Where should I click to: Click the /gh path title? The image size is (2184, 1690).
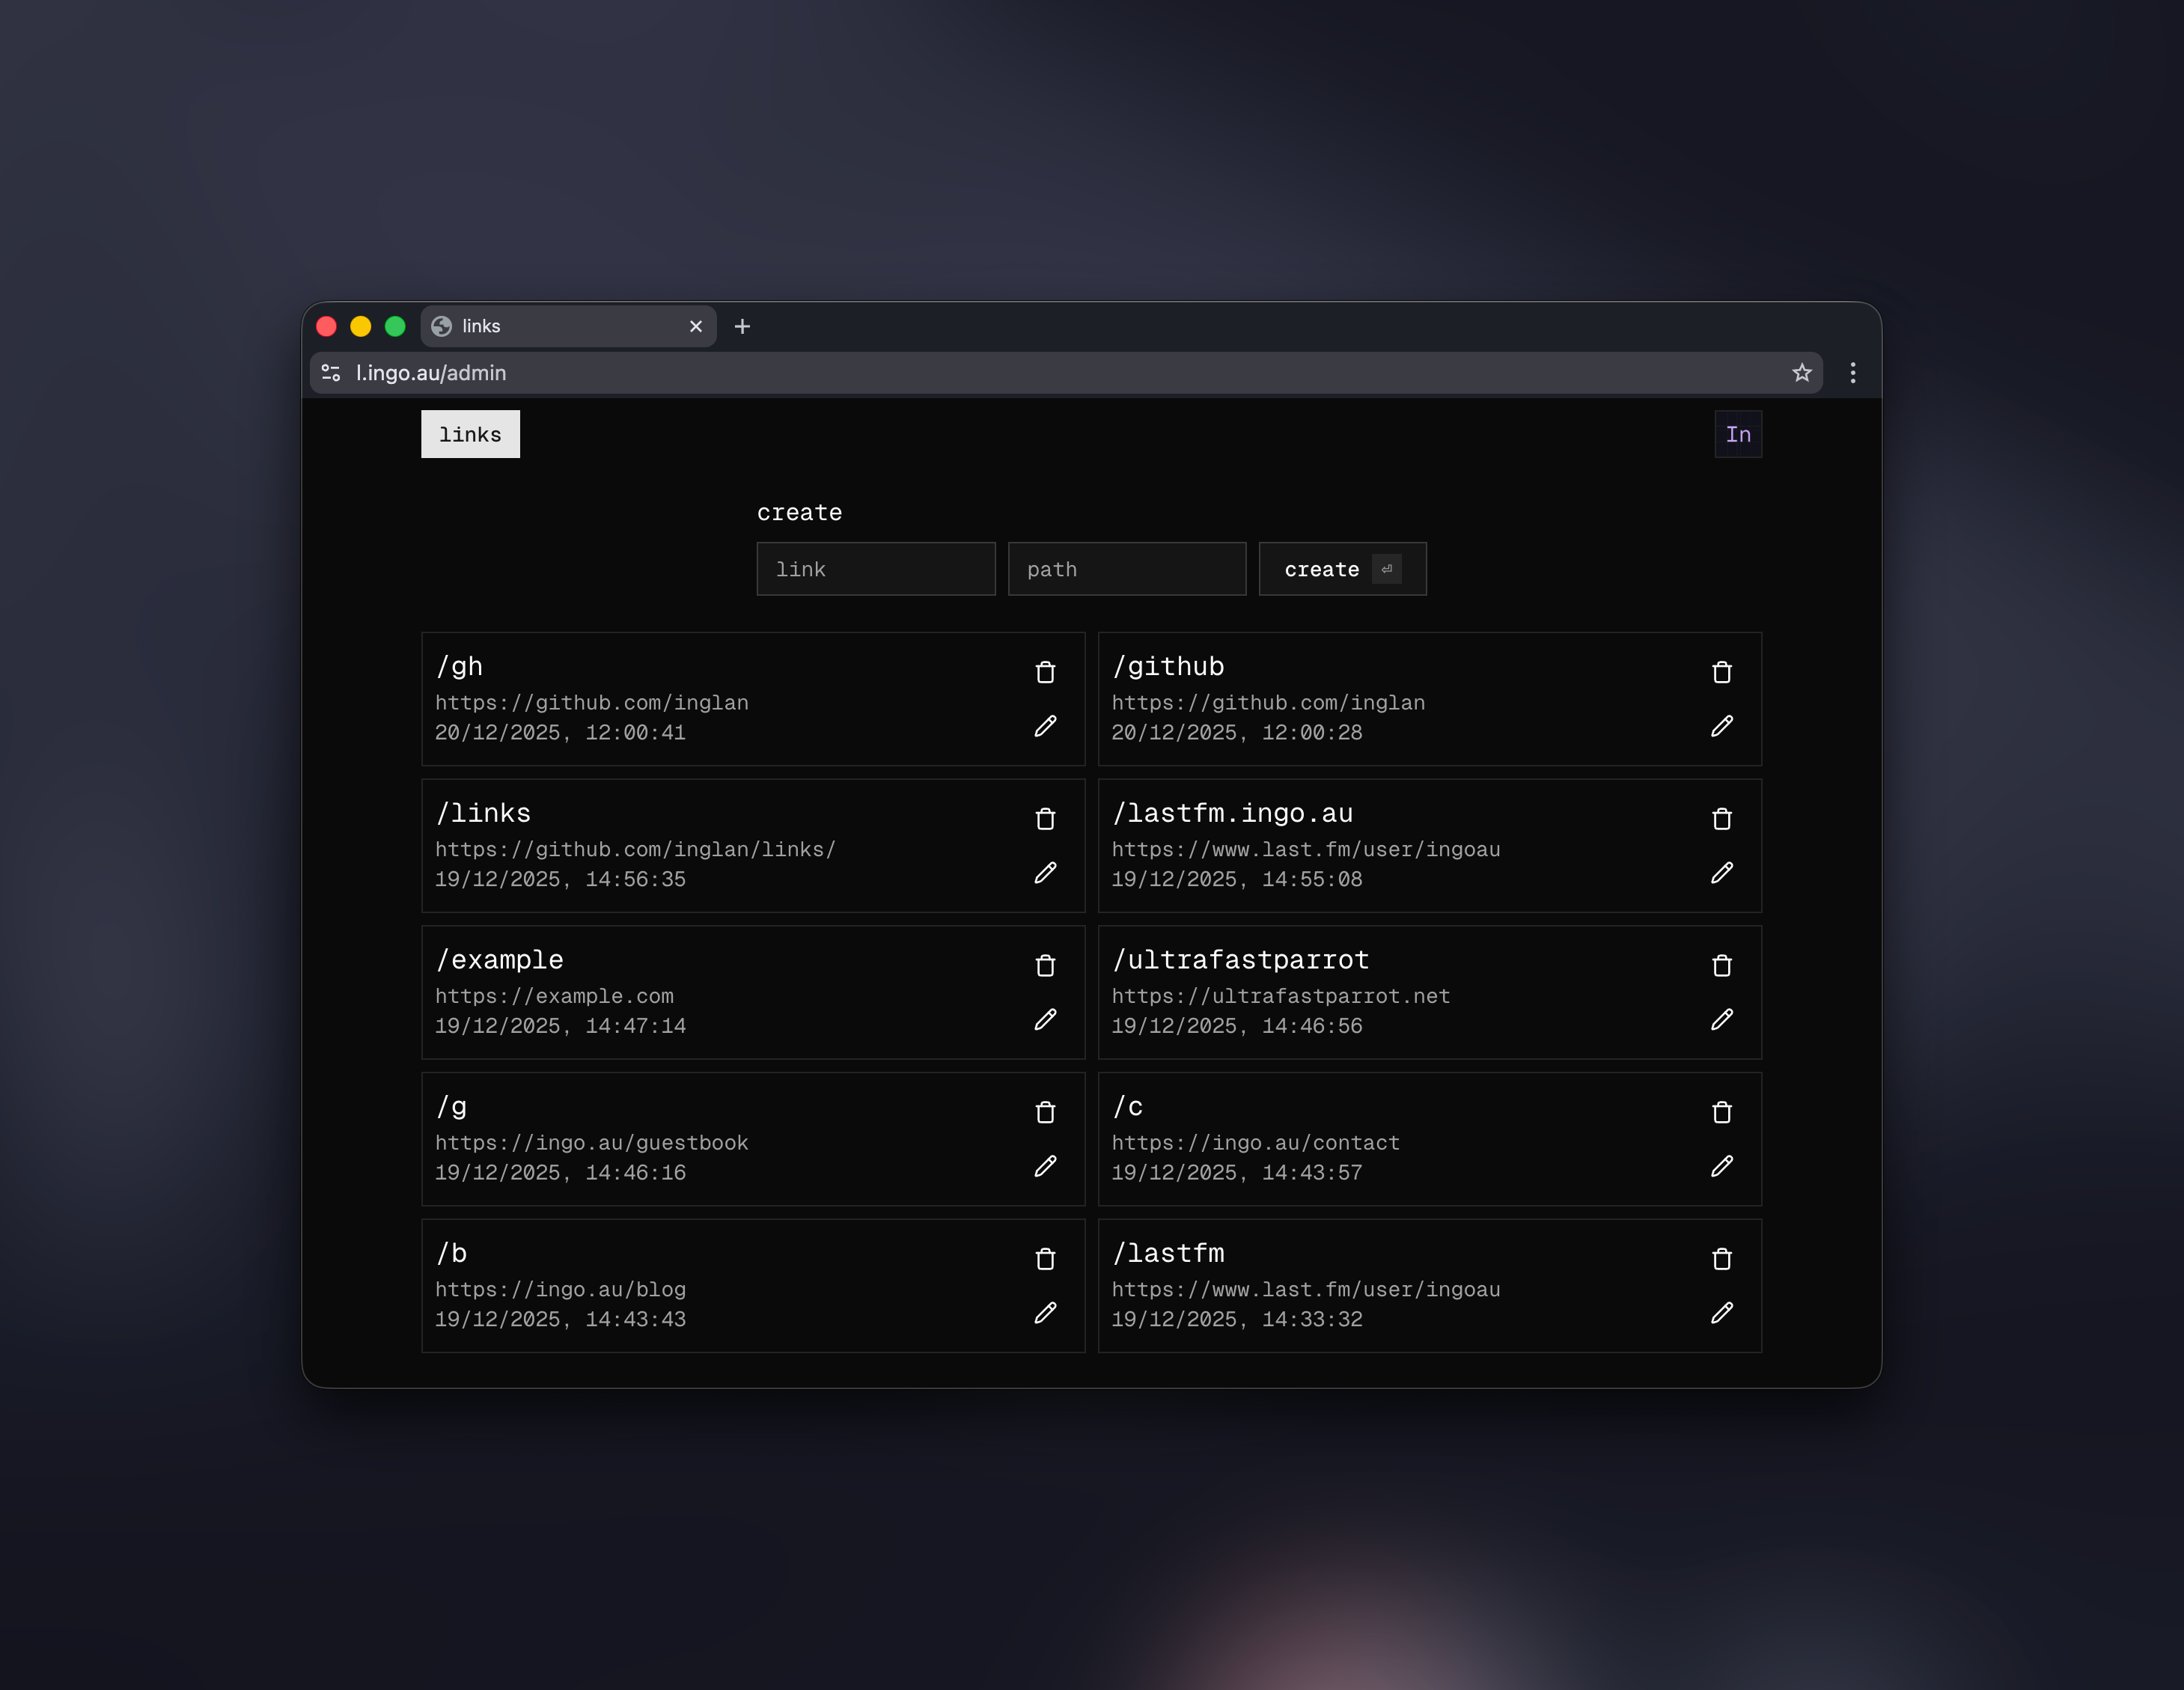point(459,667)
